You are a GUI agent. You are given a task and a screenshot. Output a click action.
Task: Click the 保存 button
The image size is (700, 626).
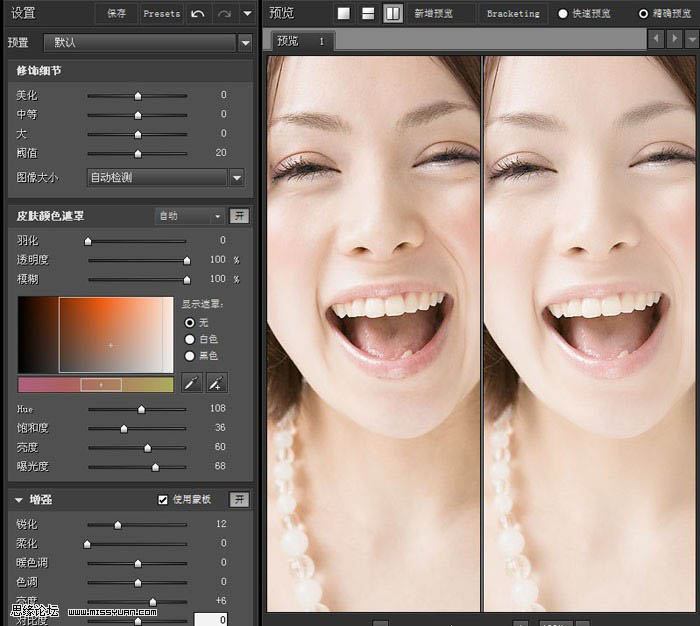click(117, 13)
